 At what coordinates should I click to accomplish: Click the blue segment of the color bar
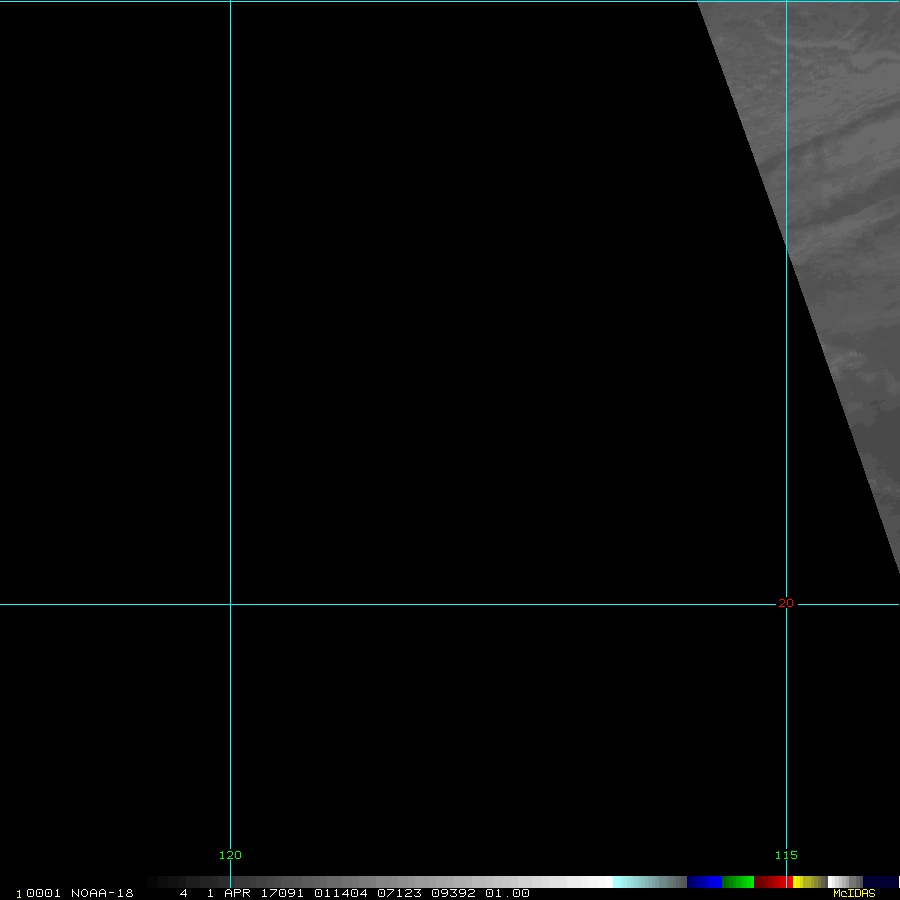point(704,882)
